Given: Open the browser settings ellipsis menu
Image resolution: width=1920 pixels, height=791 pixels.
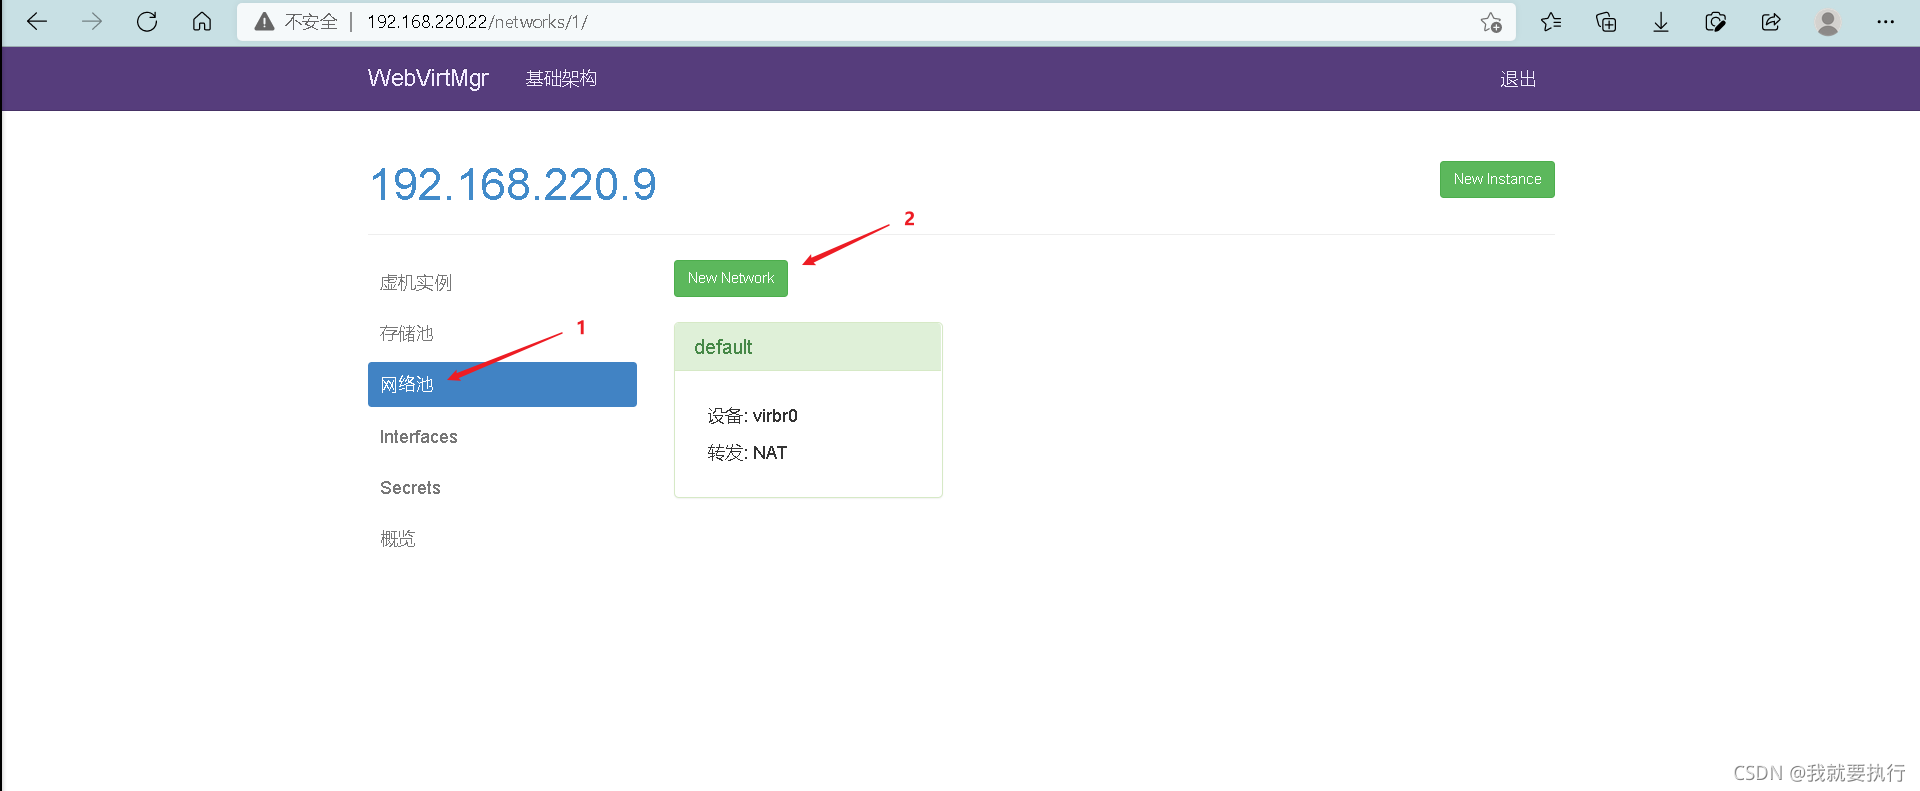Looking at the screenshot, I should 1886,22.
